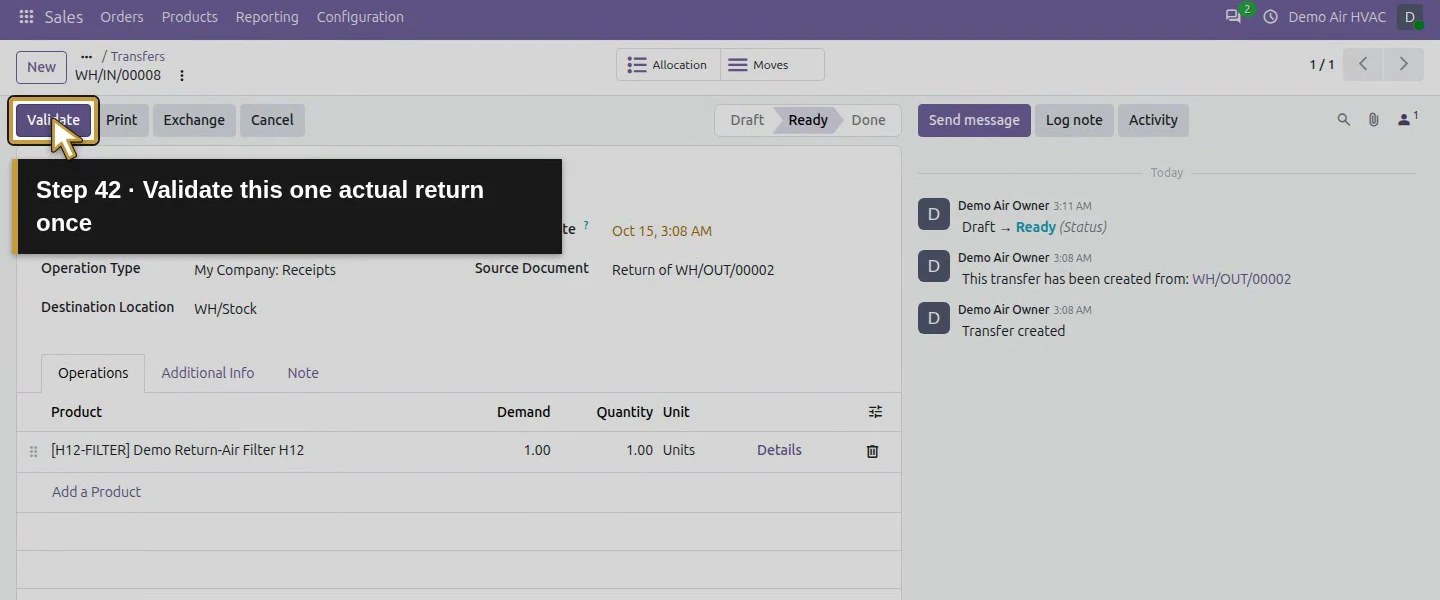Image resolution: width=1440 pixels, height=600 pixels.
Task: Open the apps grid menu icon
Action: tap(26, 17)
